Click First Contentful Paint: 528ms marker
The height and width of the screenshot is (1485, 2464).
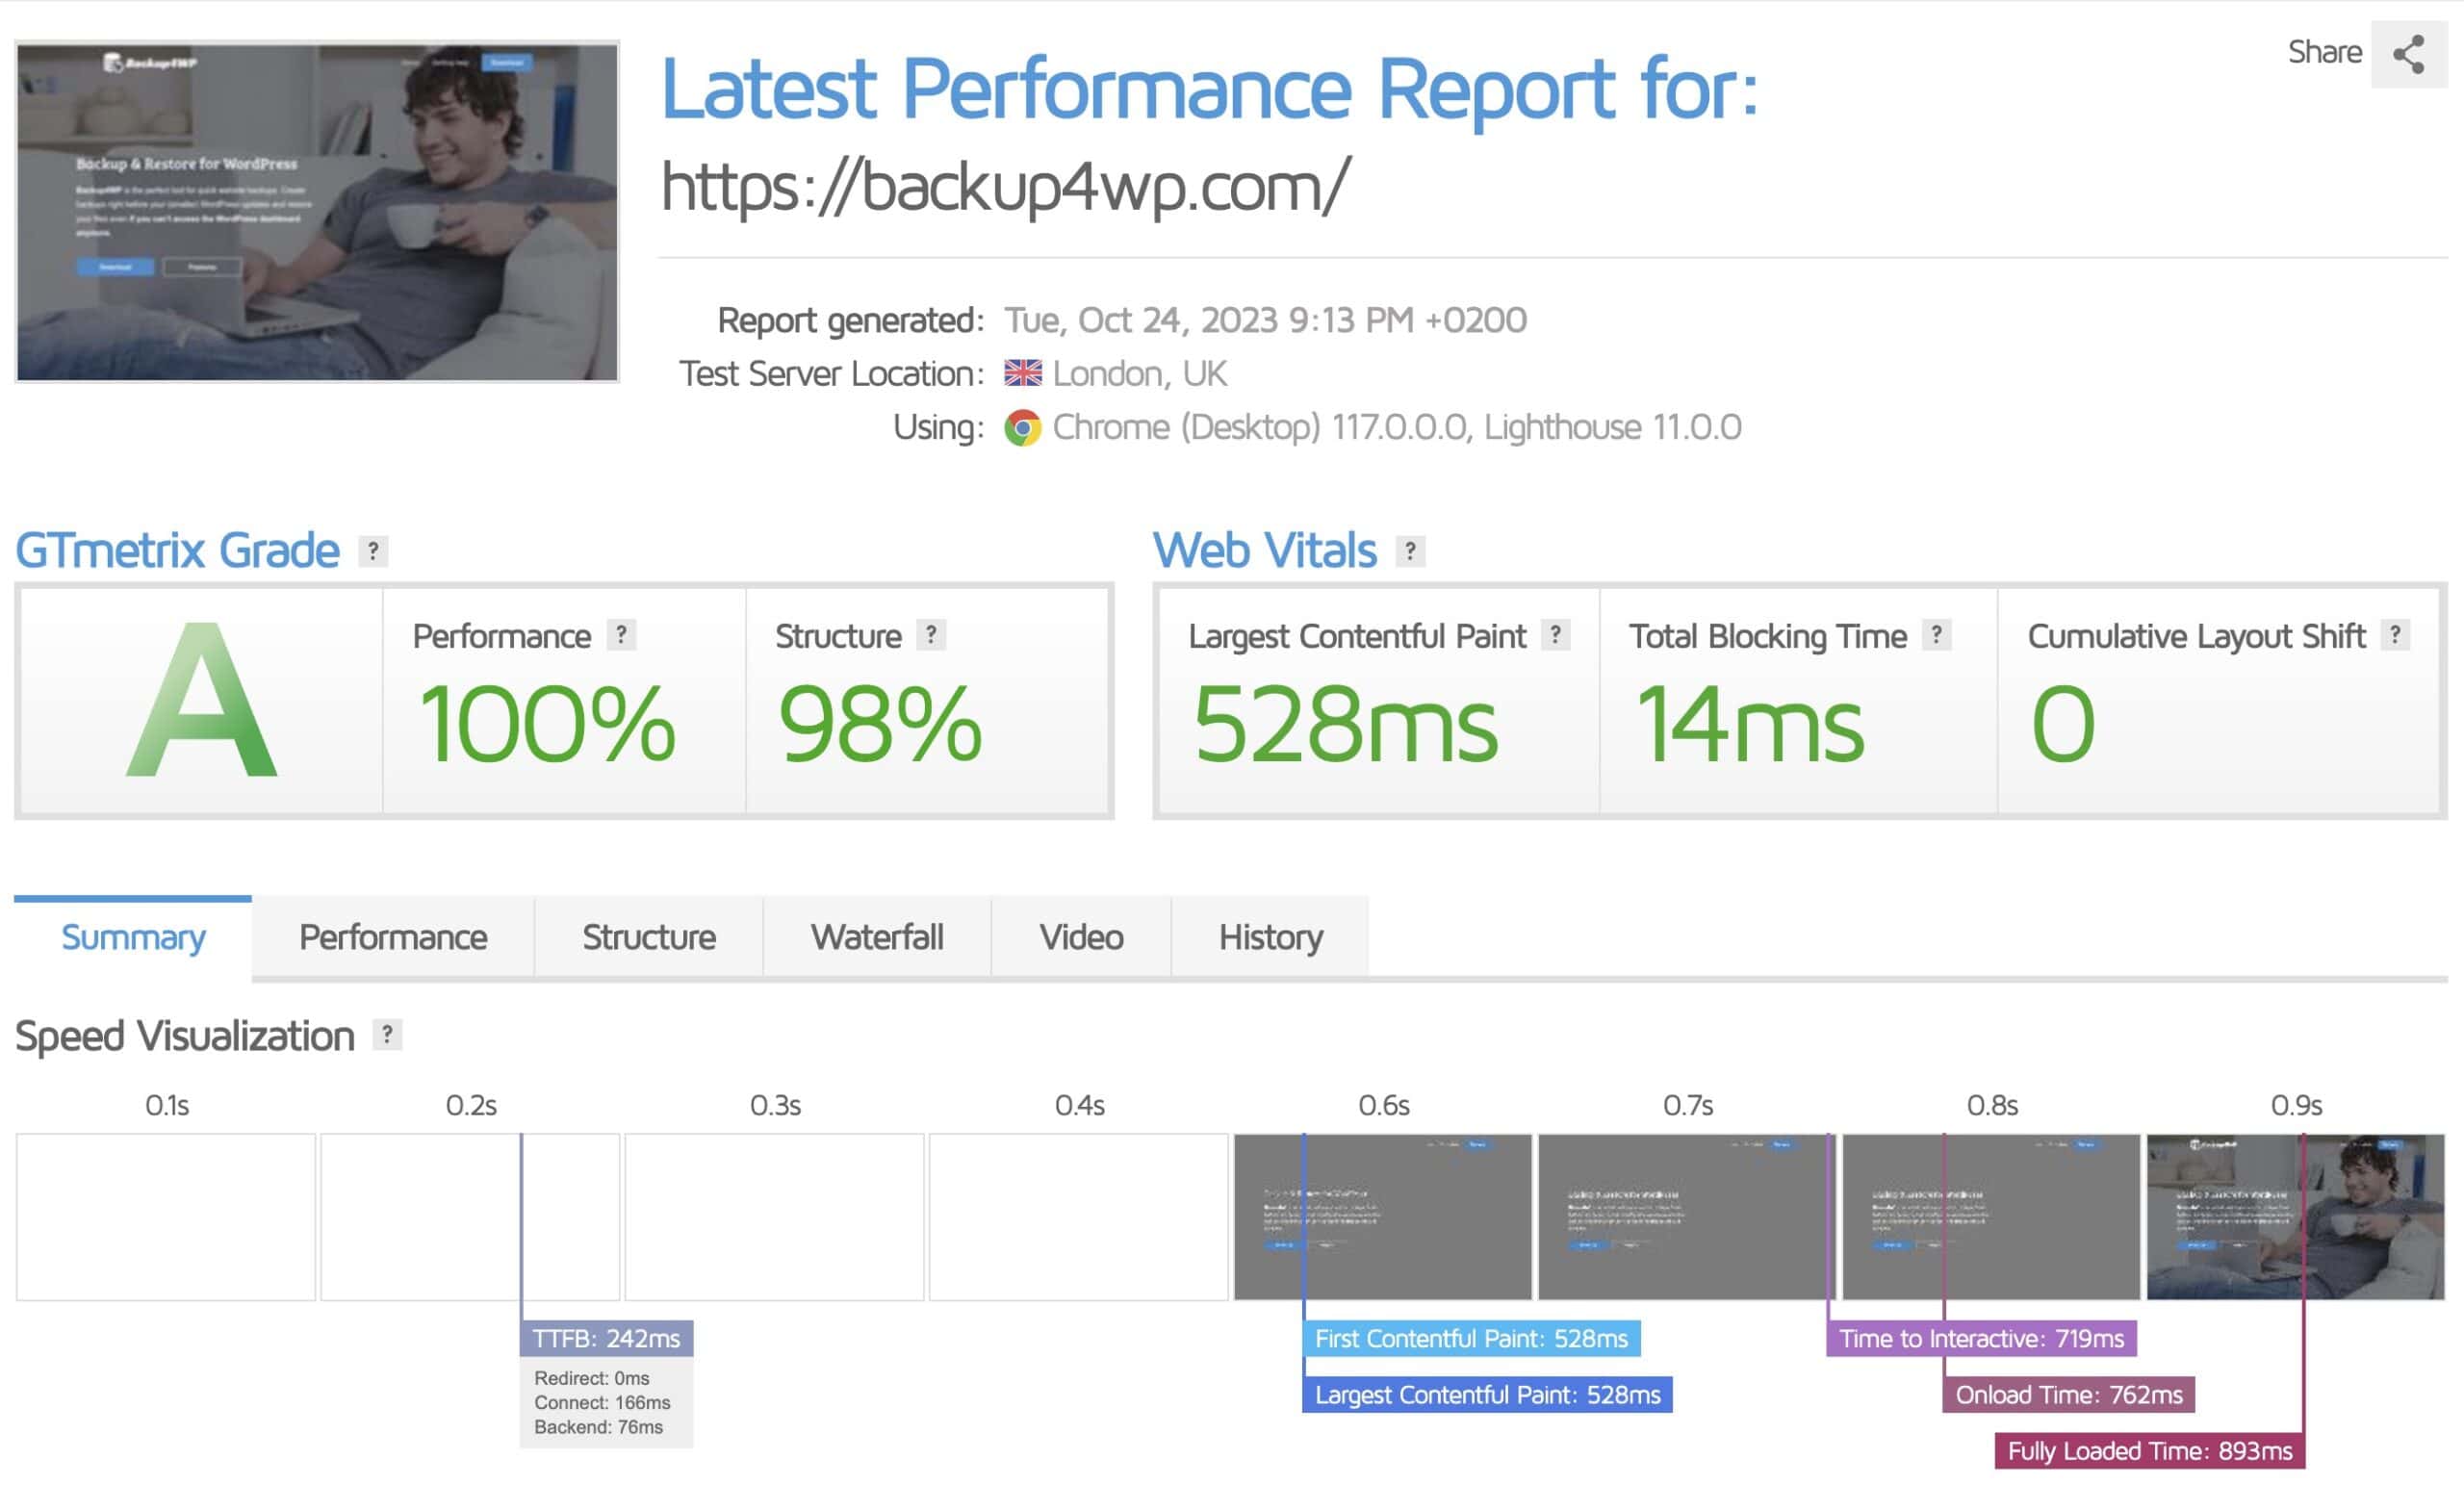pyautogui.click(x=1471, y=1338)
